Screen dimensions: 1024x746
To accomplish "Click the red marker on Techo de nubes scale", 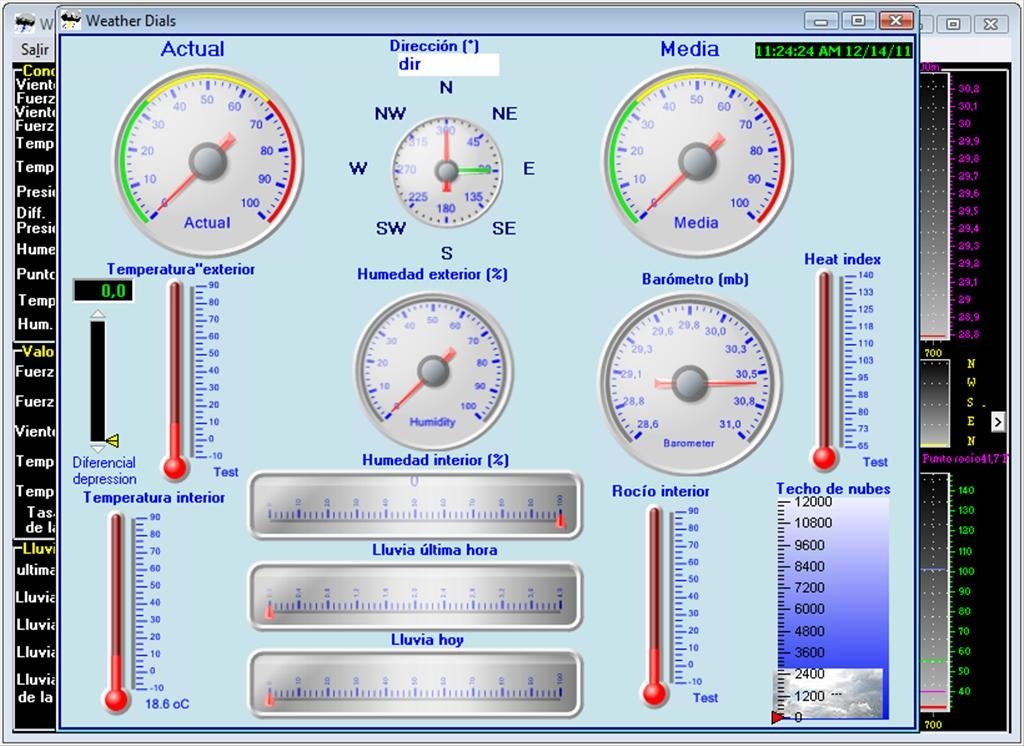I will tap(777, 718).
